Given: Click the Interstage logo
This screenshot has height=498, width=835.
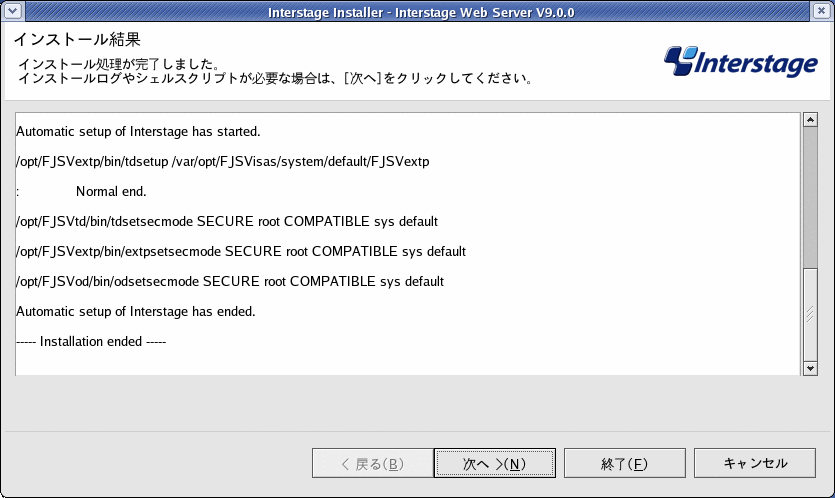Looking at the screenshot, I should point(741,62).
